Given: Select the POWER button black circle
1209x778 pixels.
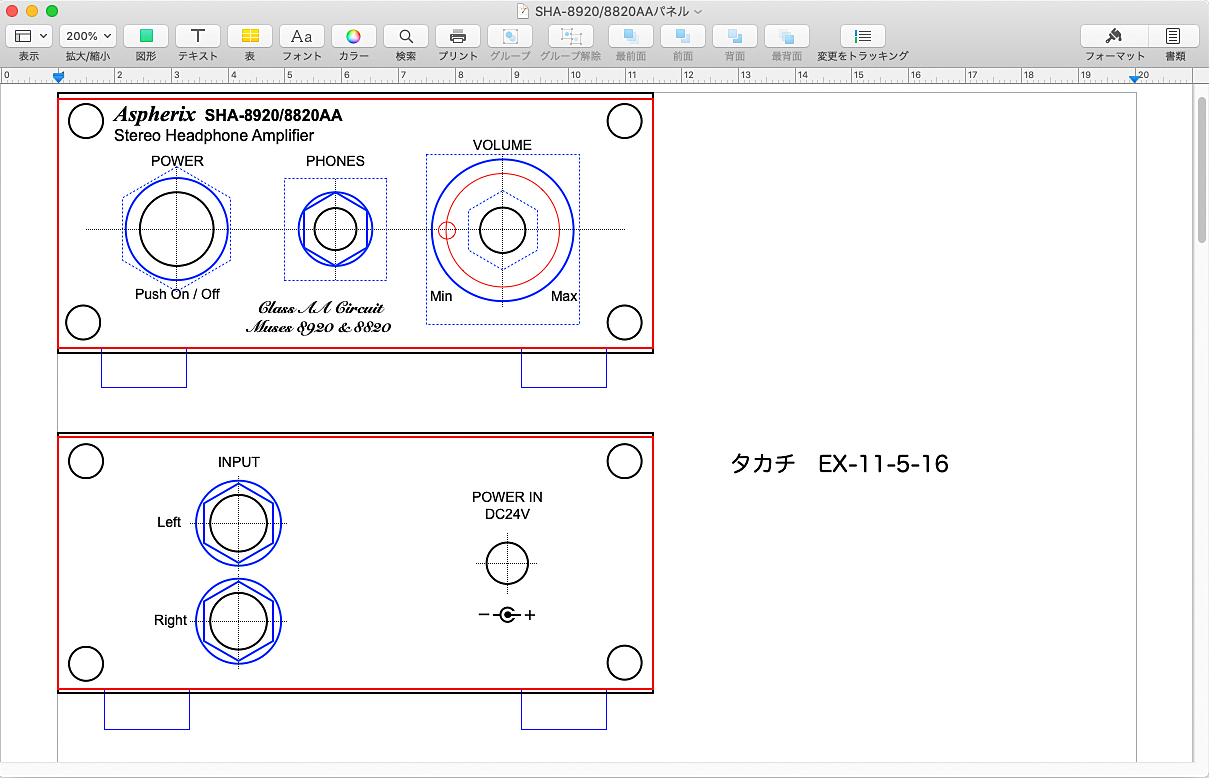Looking at the screenshot, I should coord(177,229).
